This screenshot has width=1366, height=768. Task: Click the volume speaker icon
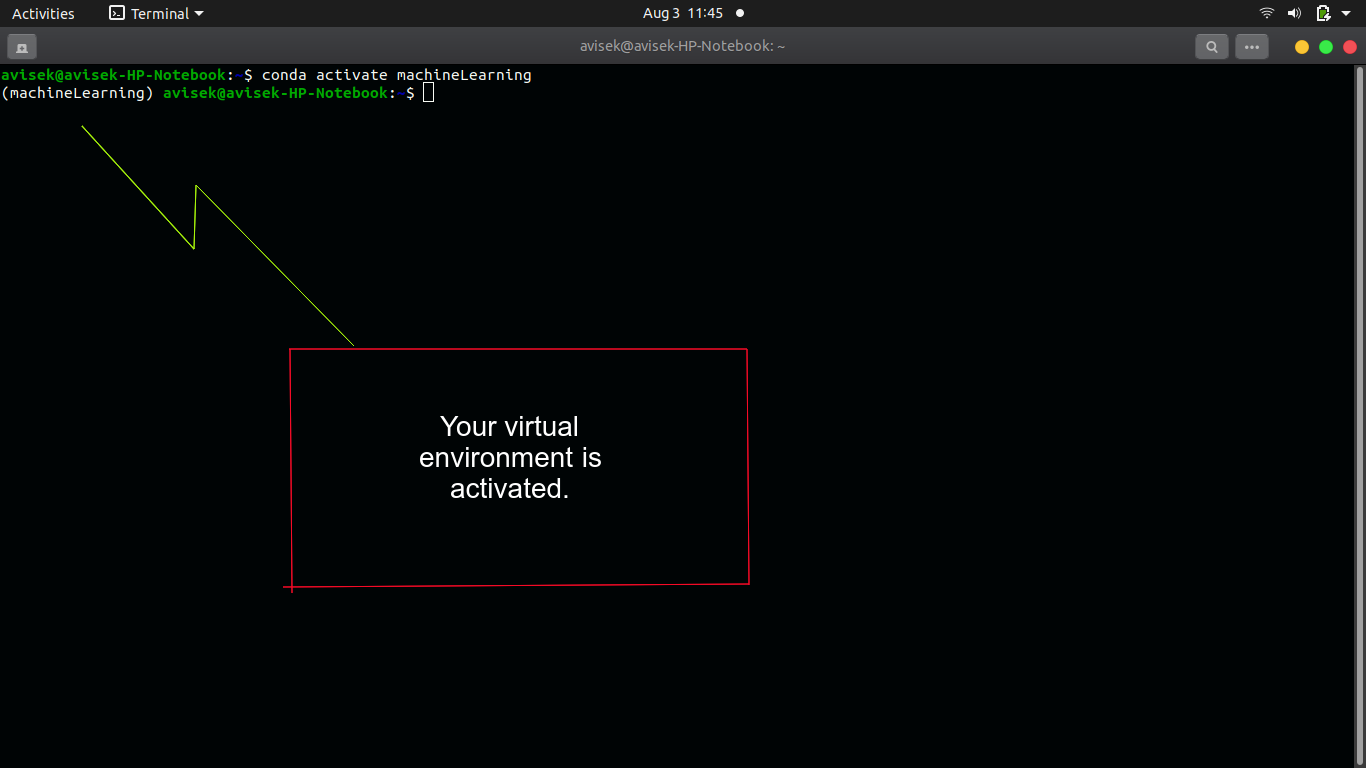1294,13
